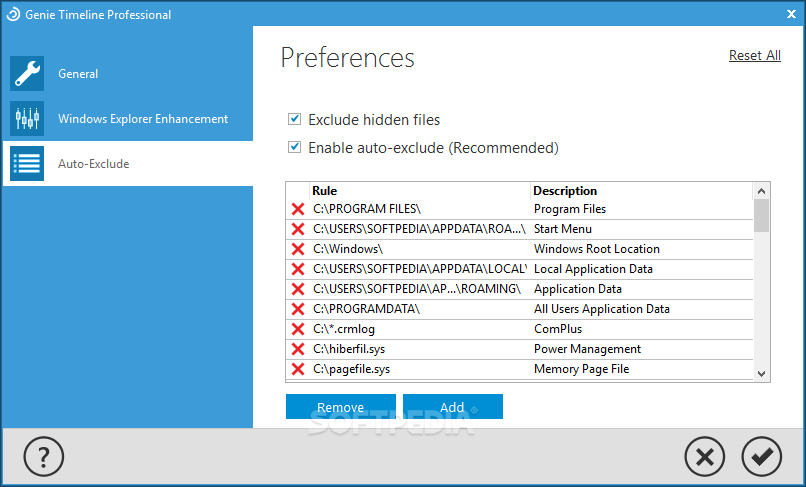Cancel preferences with round X icon

705,456
